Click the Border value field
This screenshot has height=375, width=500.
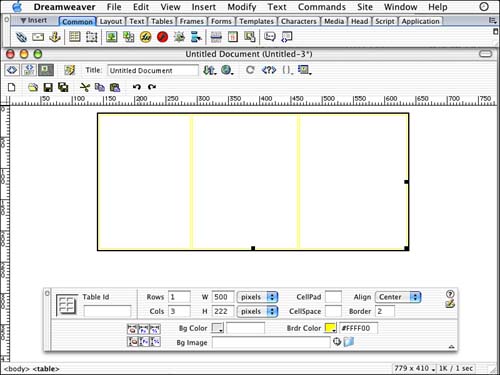coord(385,311)
